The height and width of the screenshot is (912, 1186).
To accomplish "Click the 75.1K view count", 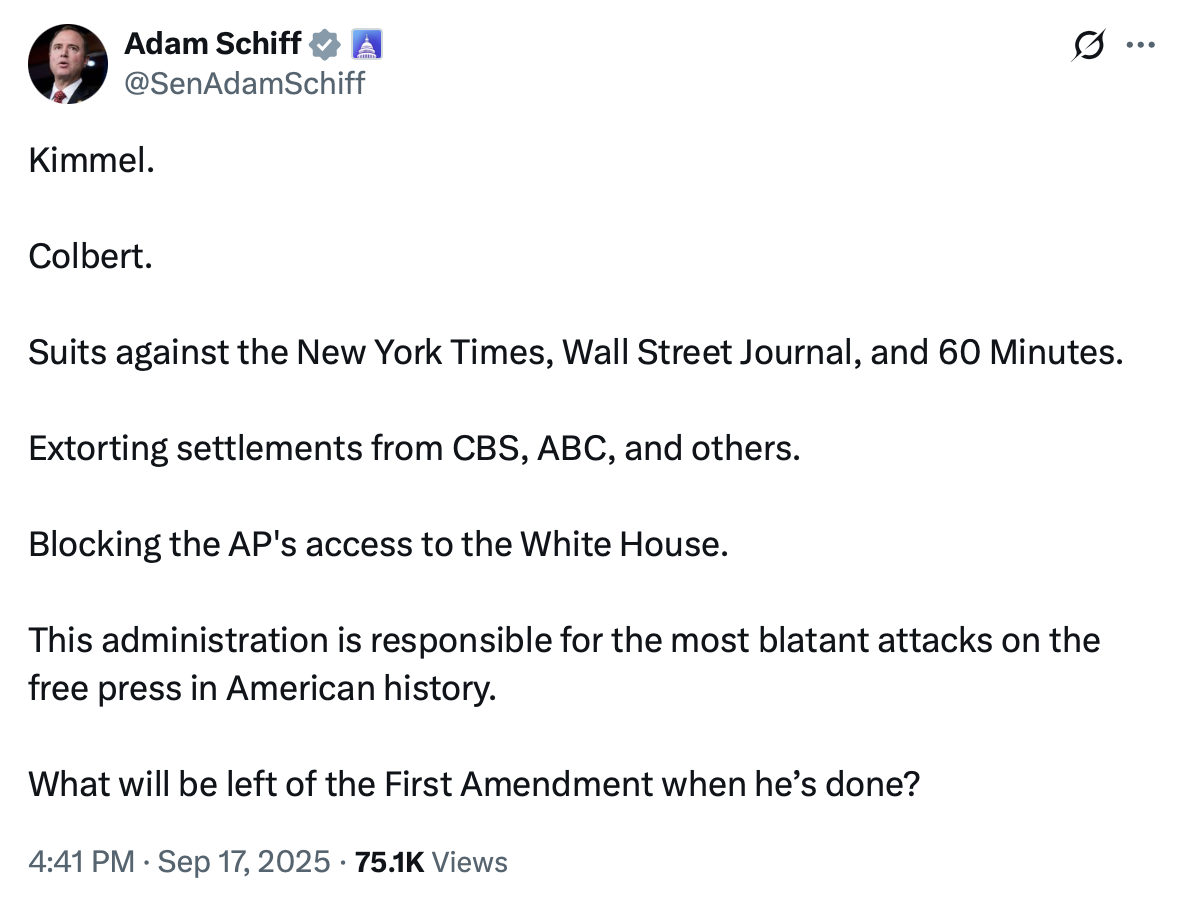I will point(389,861).
